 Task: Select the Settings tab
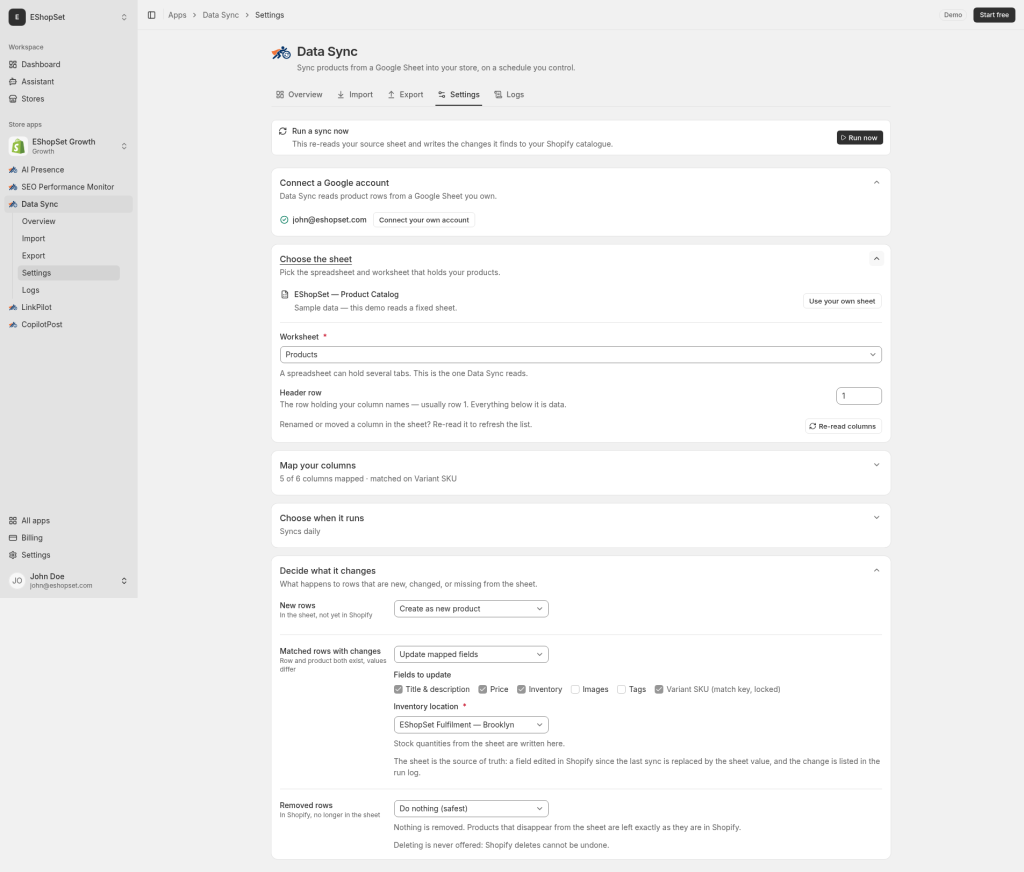[x=458, y=95]
